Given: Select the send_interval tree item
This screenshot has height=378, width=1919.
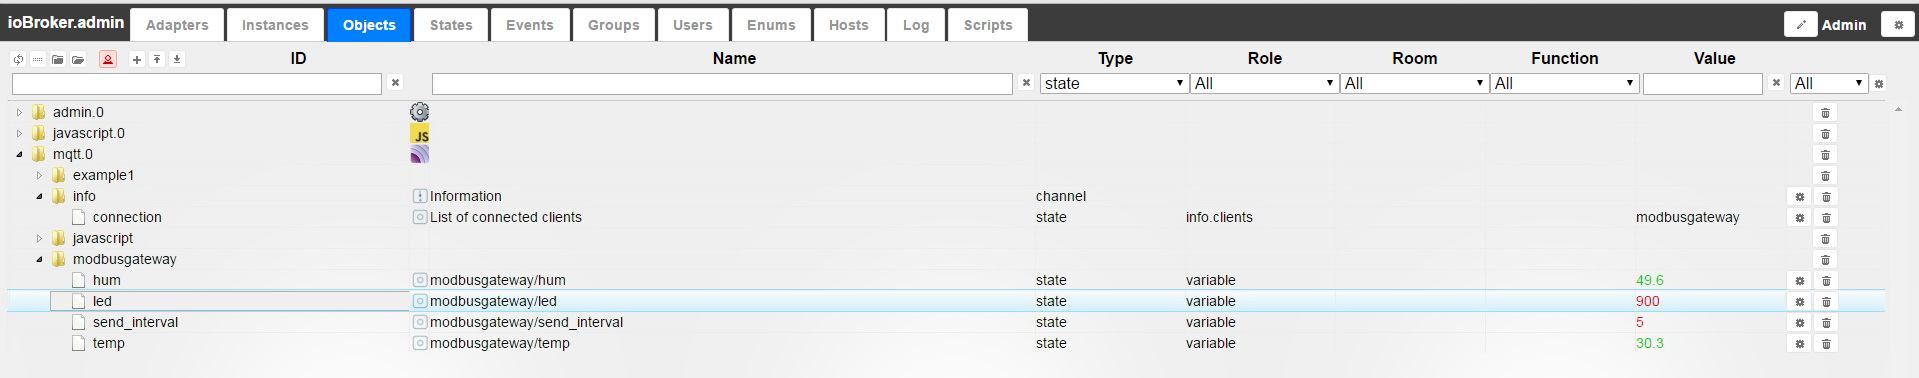Looking at the screenshot, I should (x=135, y=322).
